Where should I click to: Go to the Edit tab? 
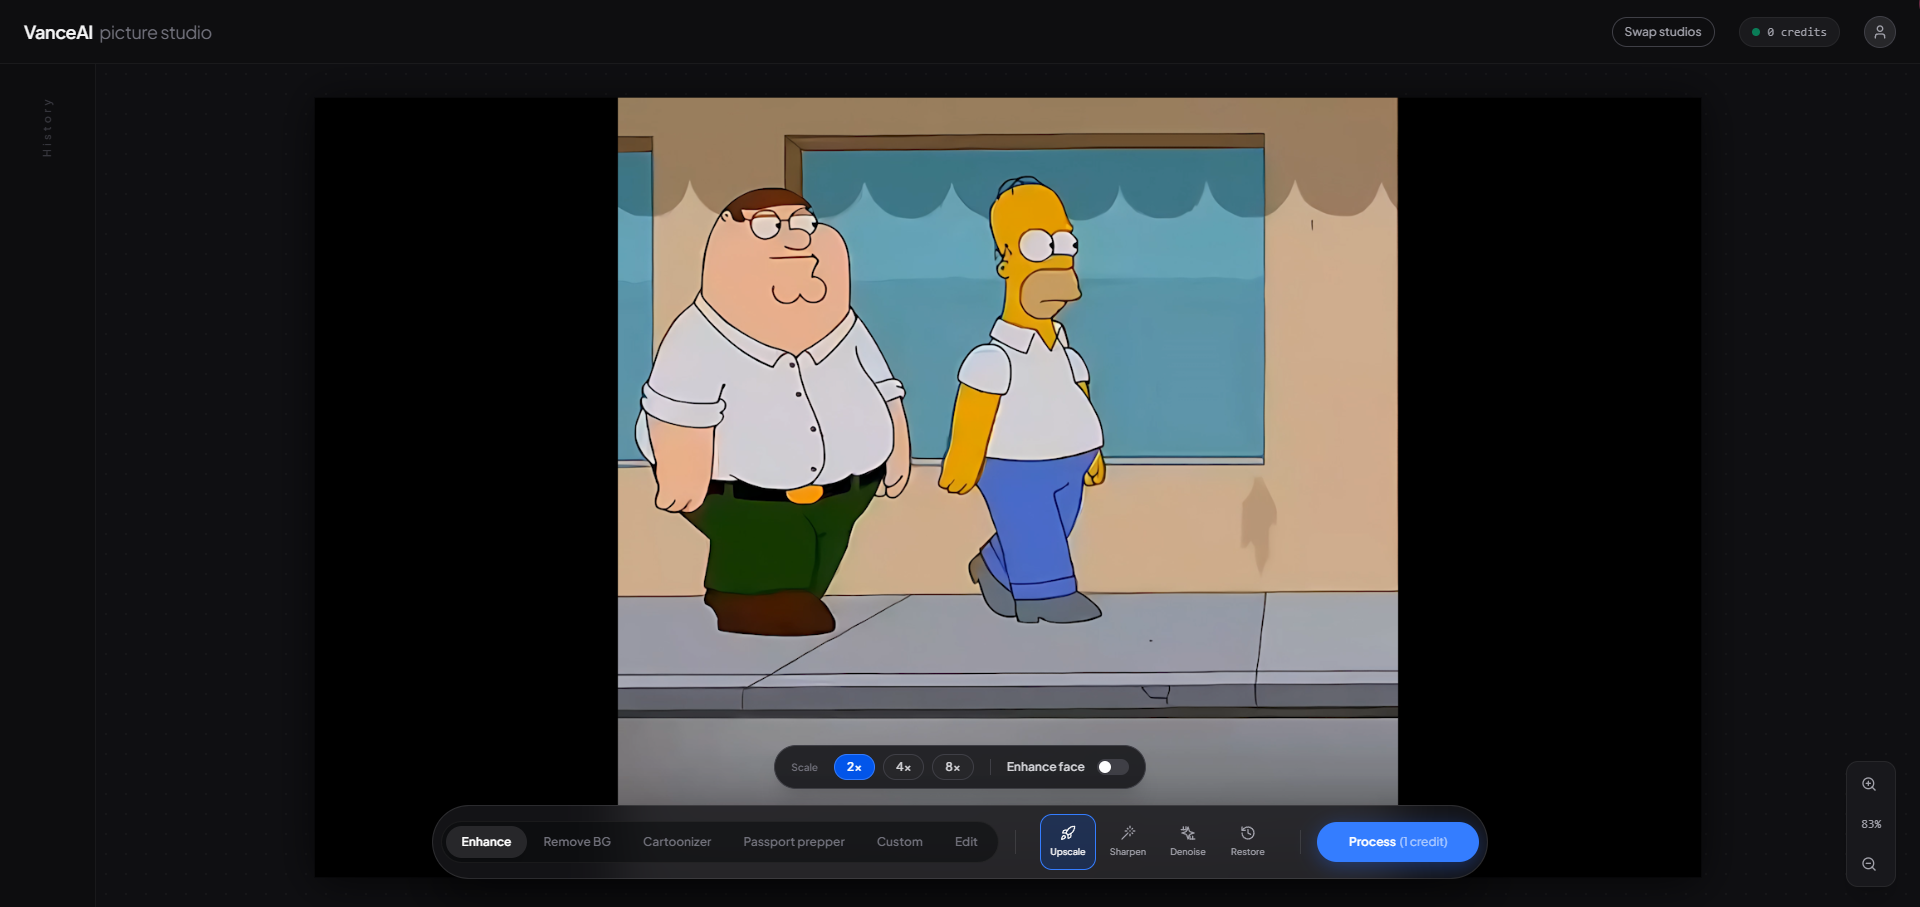[x=966, y=842]
